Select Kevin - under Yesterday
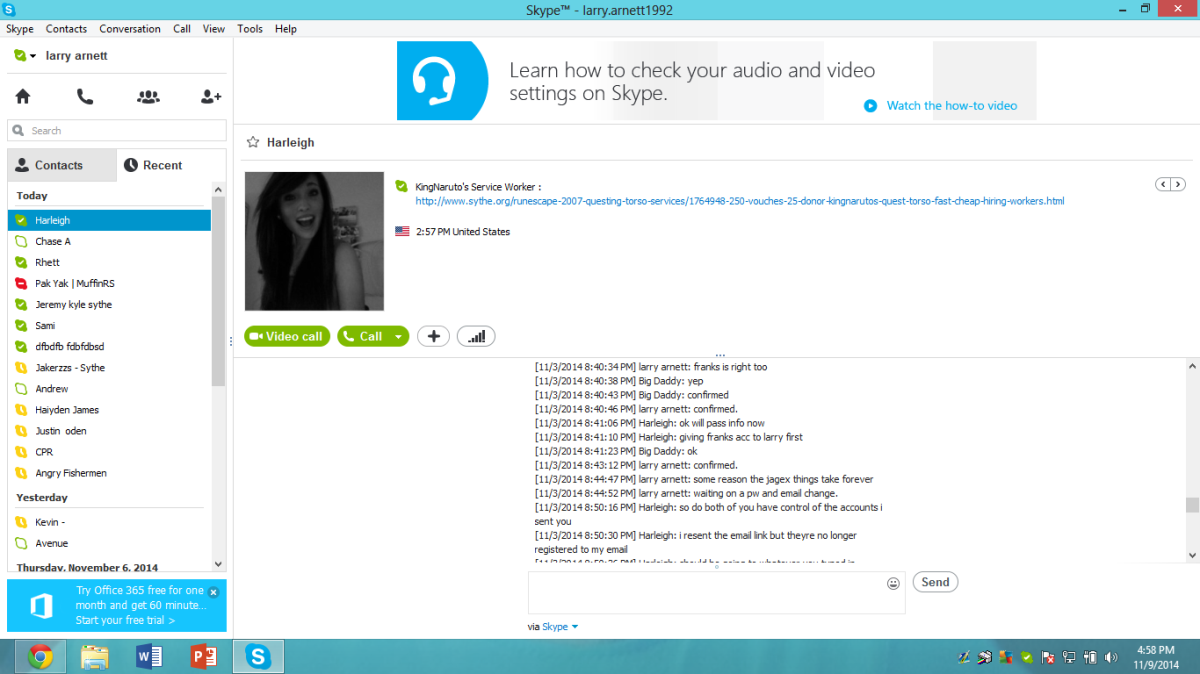The image size is (1200, 674). click(x=109, y=522)
